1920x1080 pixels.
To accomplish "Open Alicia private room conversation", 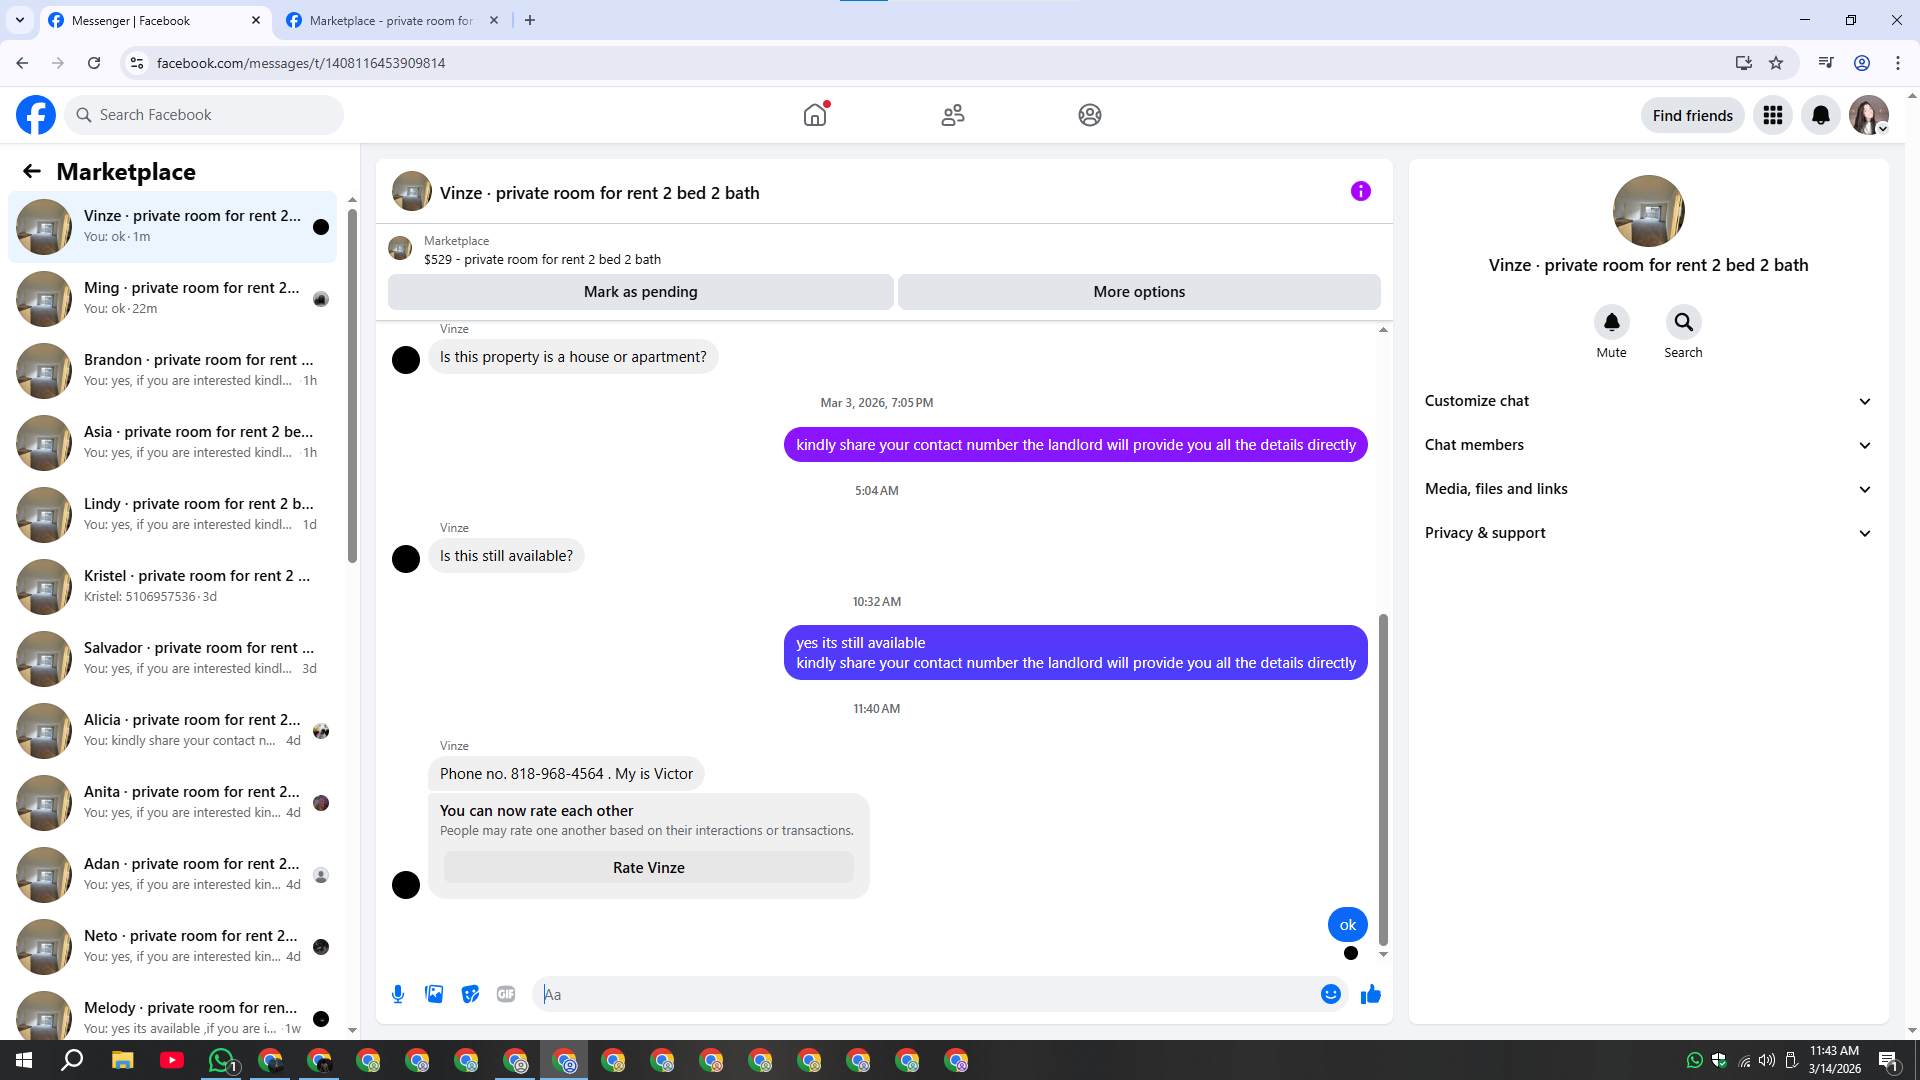I will pos(173,731).
